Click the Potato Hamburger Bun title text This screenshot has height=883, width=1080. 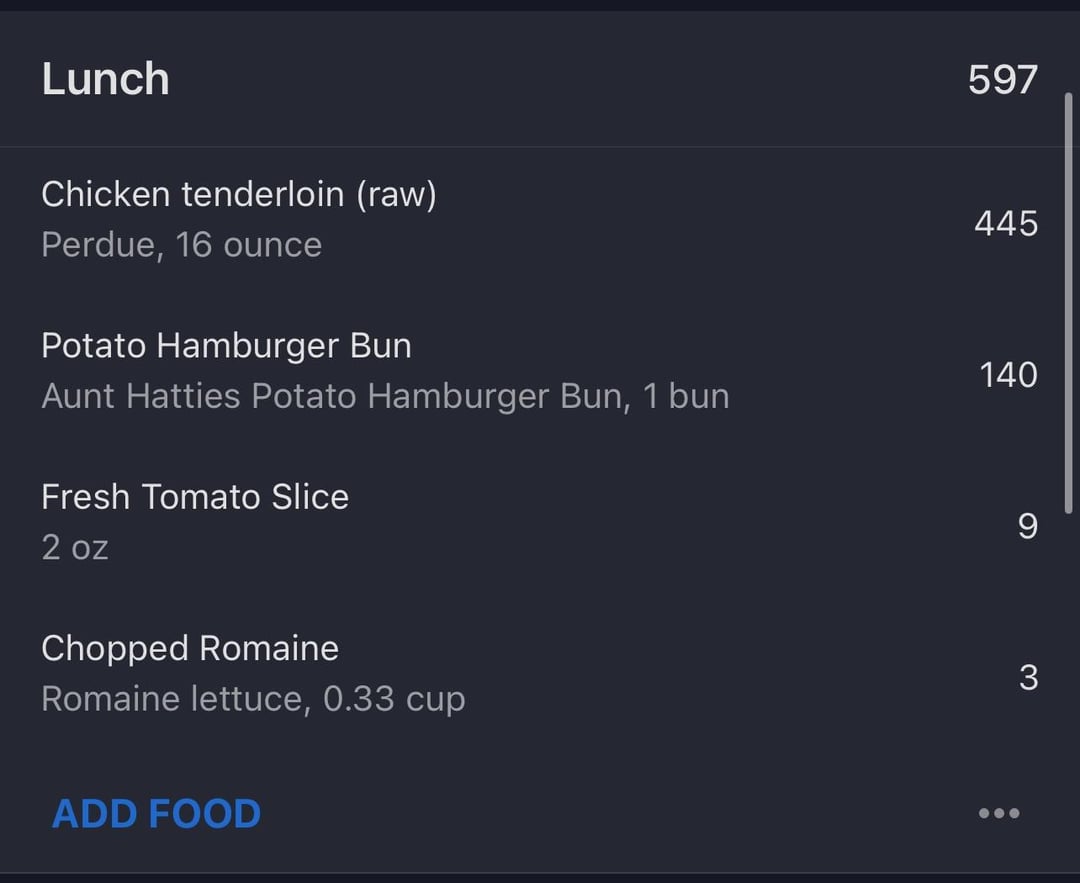click(x=227, y=346)
